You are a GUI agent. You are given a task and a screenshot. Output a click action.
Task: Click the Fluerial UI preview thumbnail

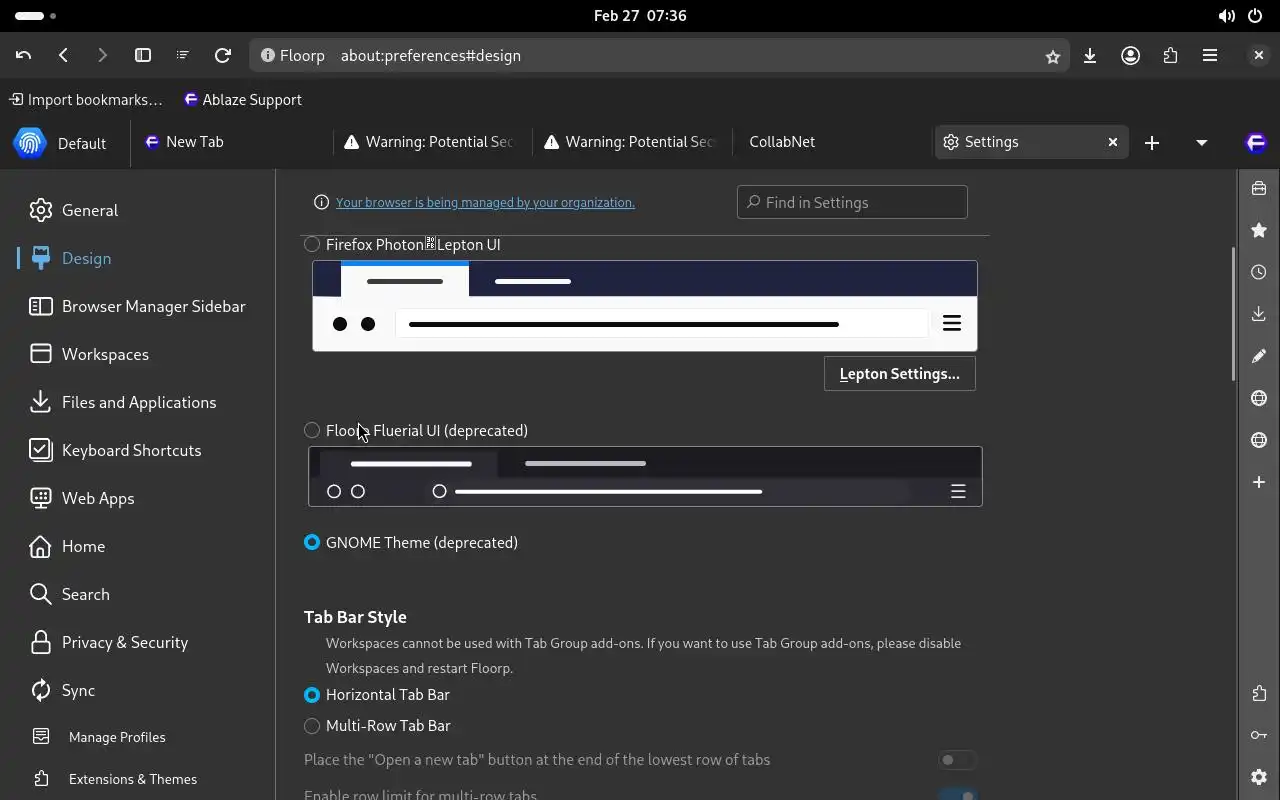coord(645,476)
